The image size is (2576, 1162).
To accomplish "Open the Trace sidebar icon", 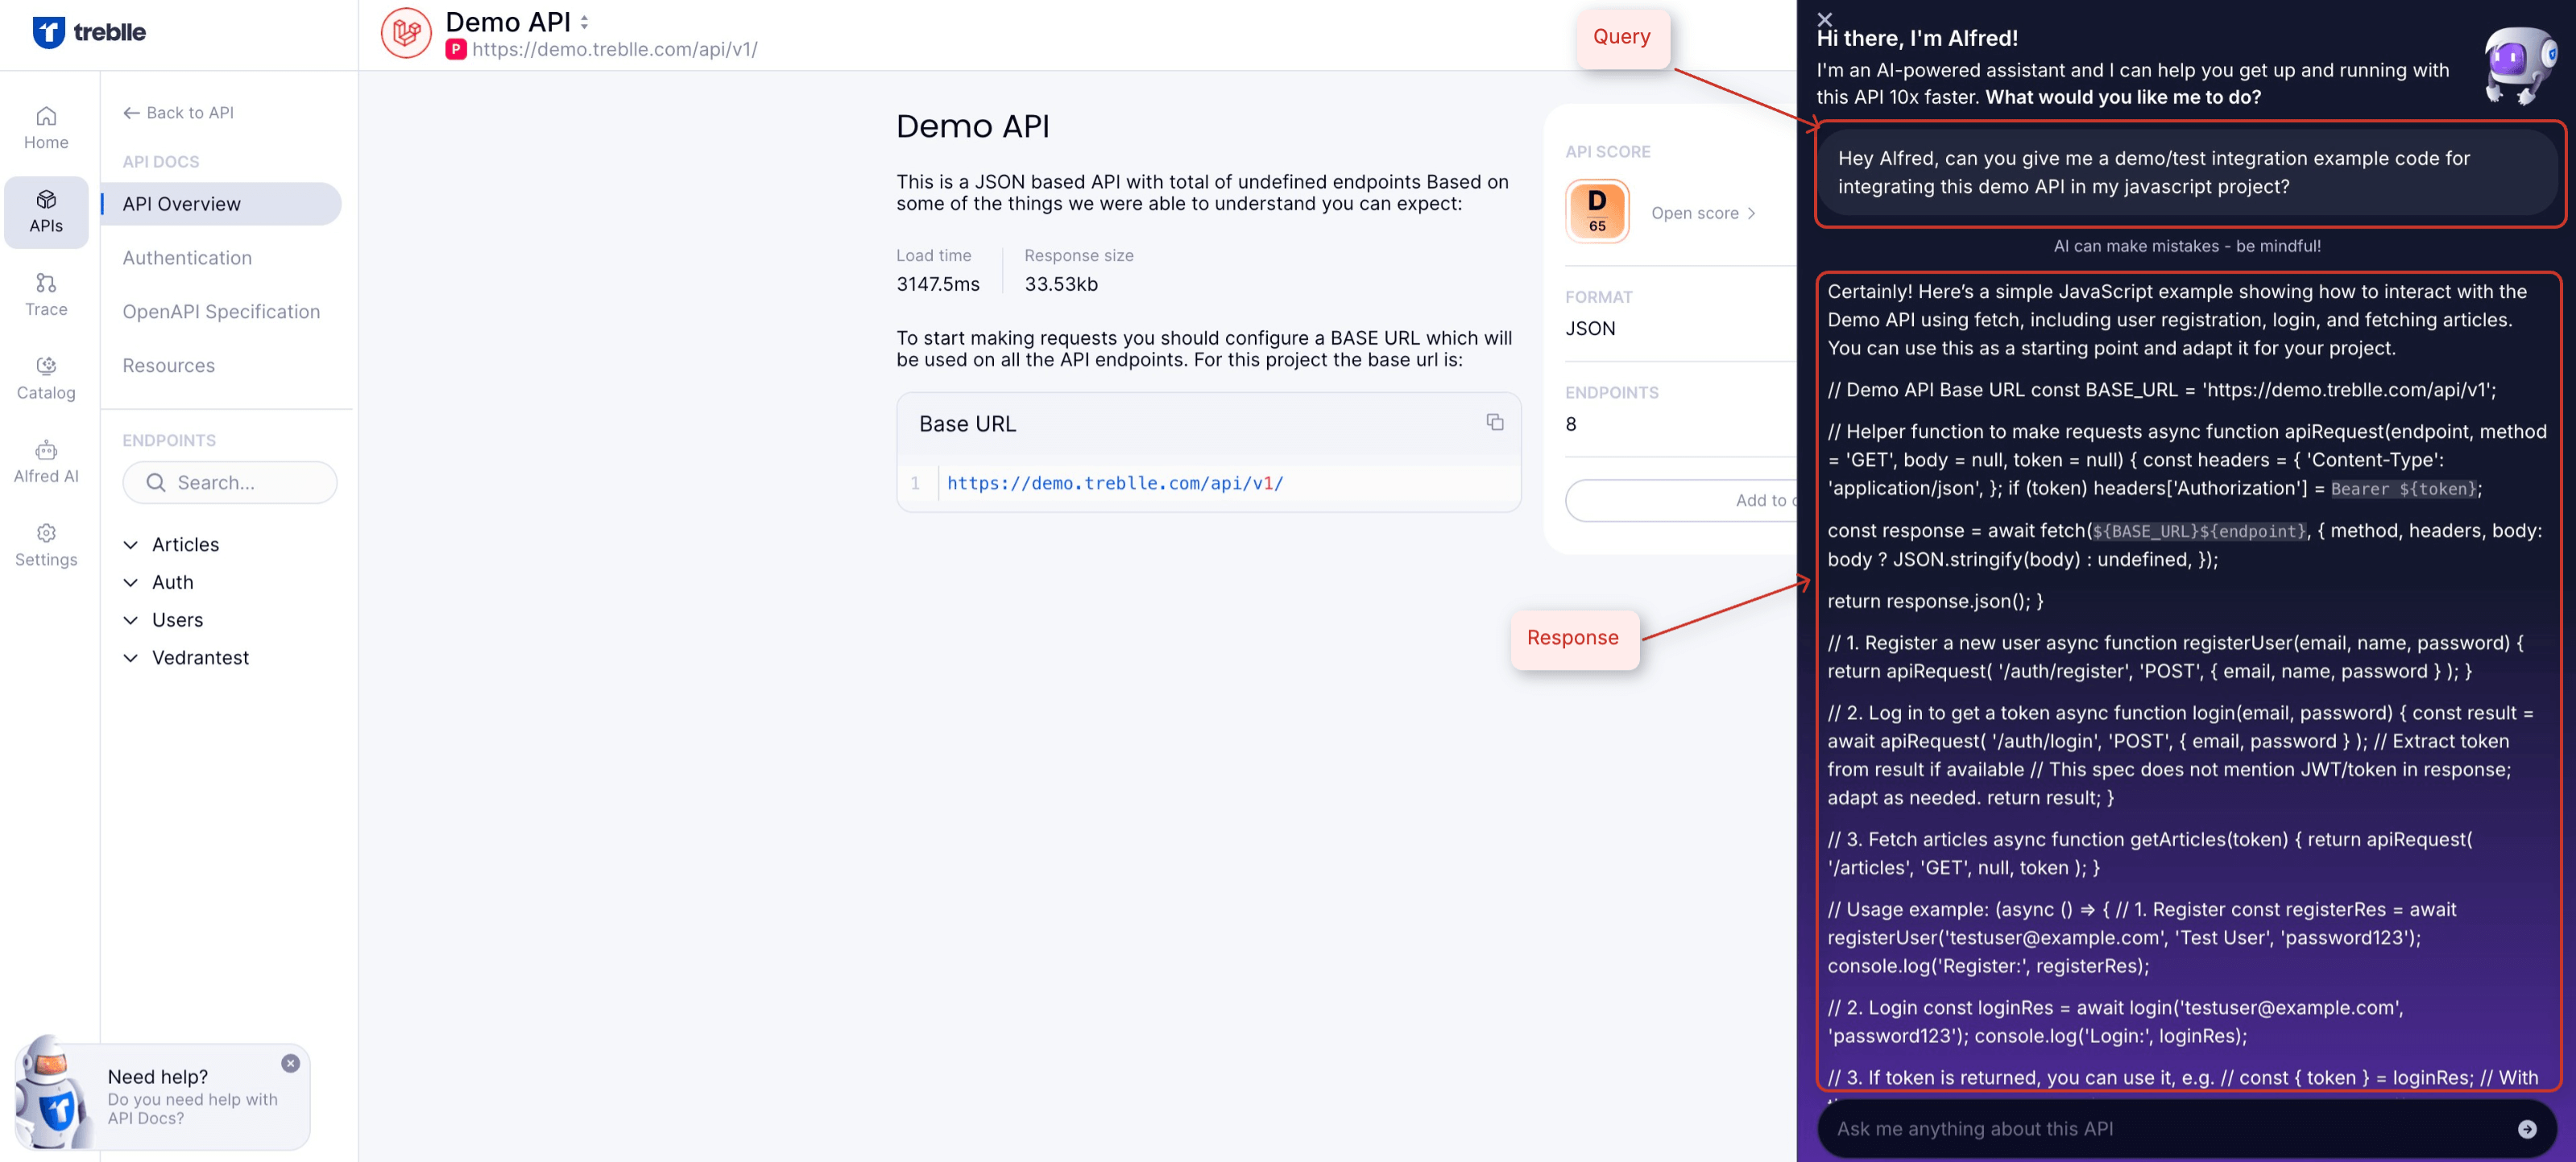I will (x=46, y=295).
